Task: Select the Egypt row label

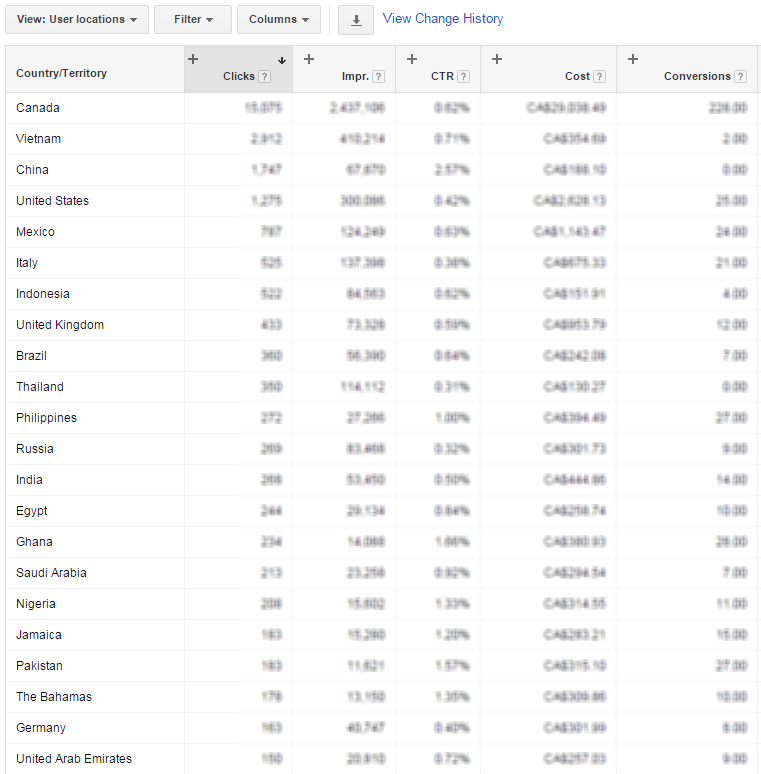Action: pyautogui.click(x=32, y=511)
